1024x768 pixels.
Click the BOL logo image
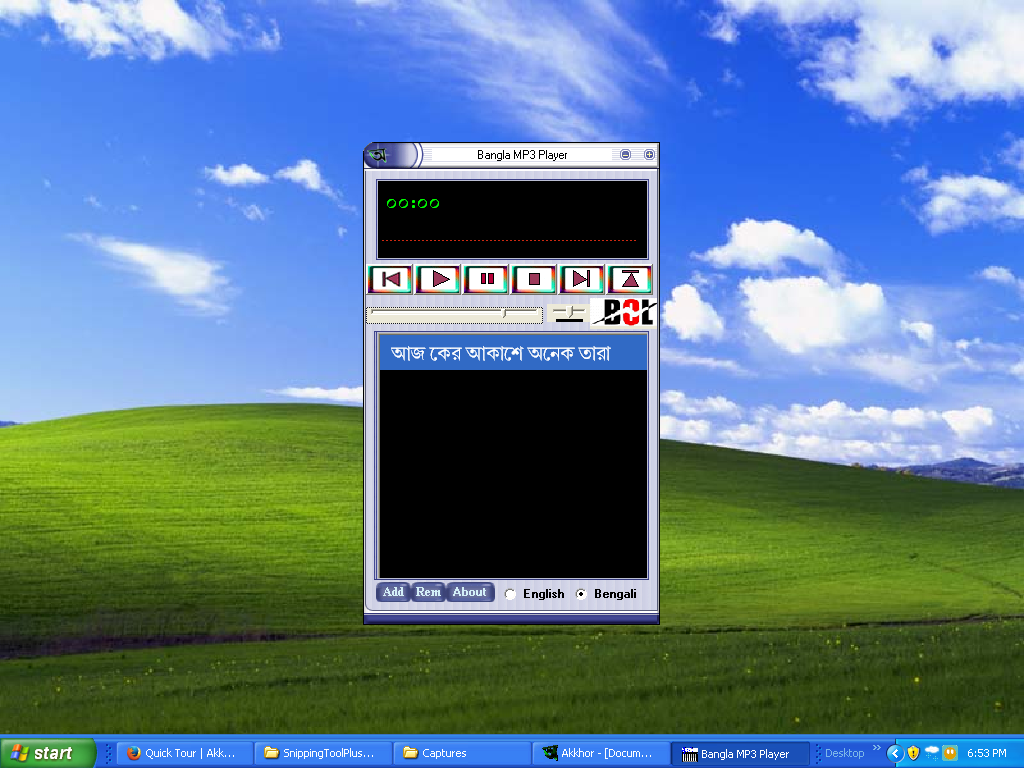tap(624, 313)
